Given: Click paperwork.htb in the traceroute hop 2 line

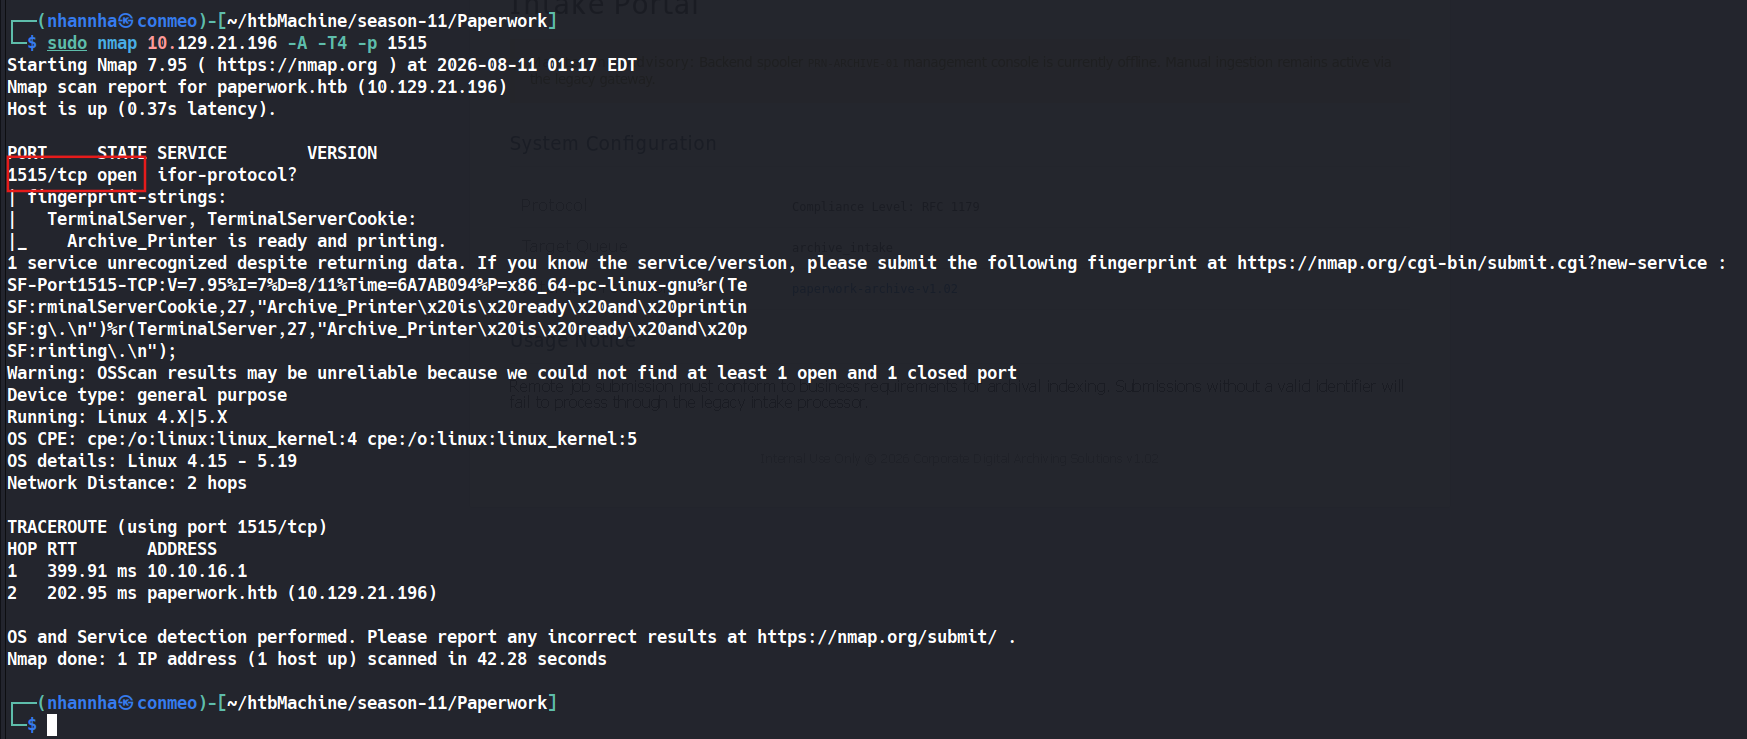Looking at the screenshot, I should click(212, 593).
